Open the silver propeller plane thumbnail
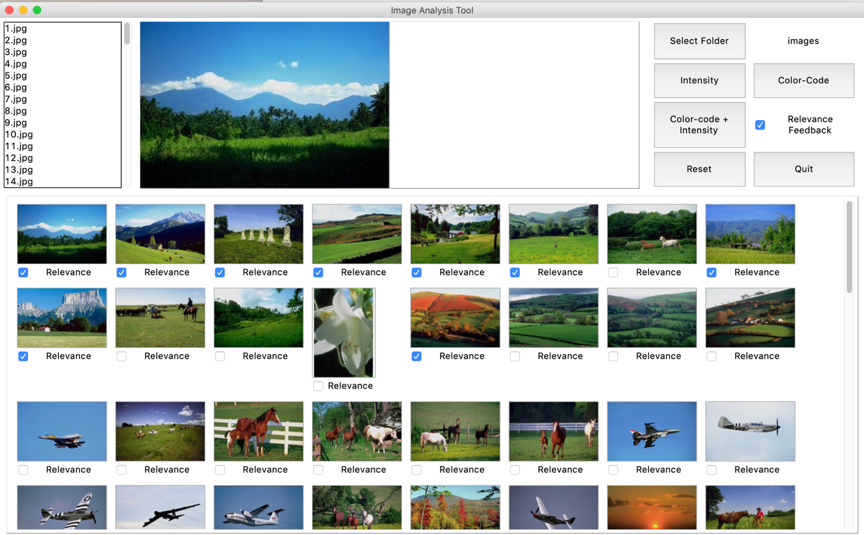Screen dimensions: 864x535 pos(750,431)
